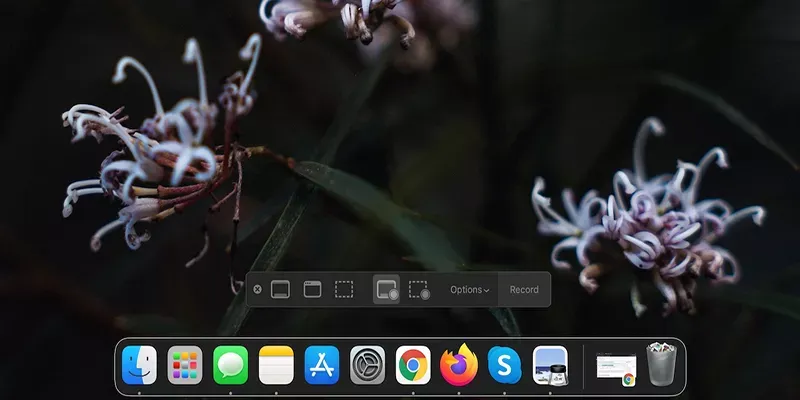Open the Notes app
This screenshot has width=800, height=400.
(x=276, y=365)
